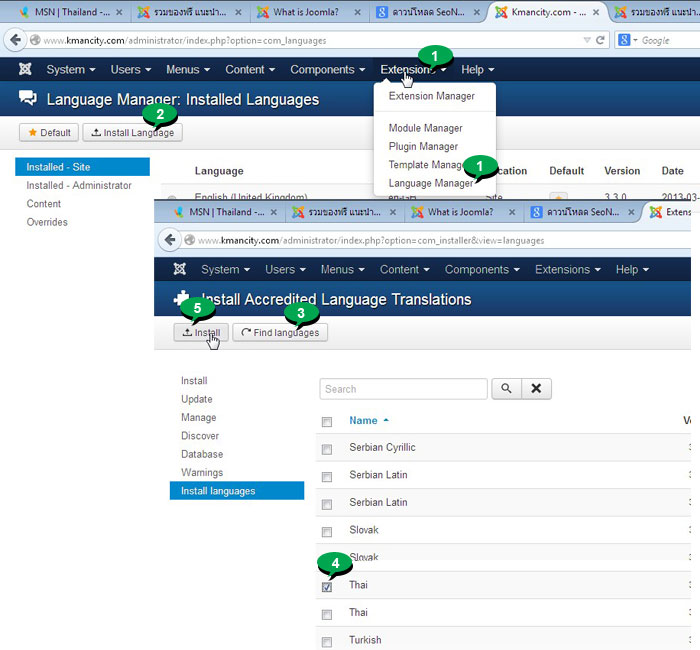The width and height of the screenshot is (700, 650).
Task: Click the Joomla logo in top admin bar
Action: pos(25,69)
